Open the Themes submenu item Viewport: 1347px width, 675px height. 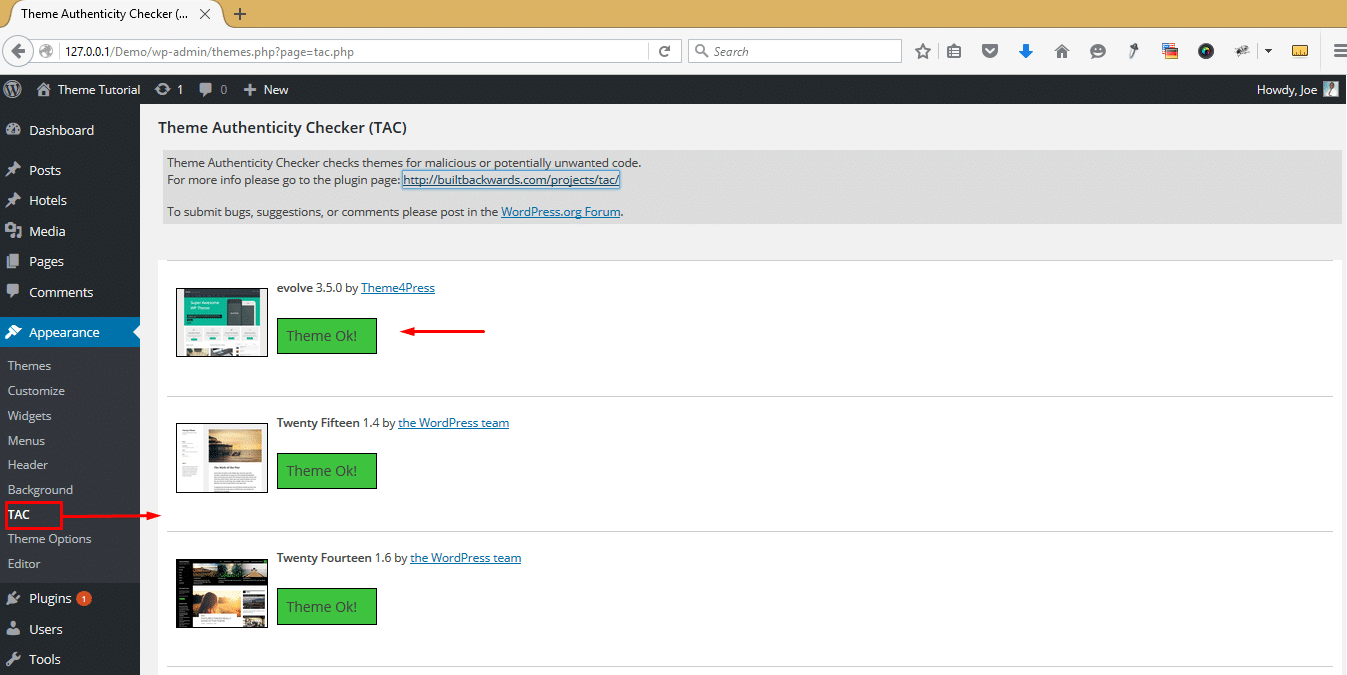point(29,366)
